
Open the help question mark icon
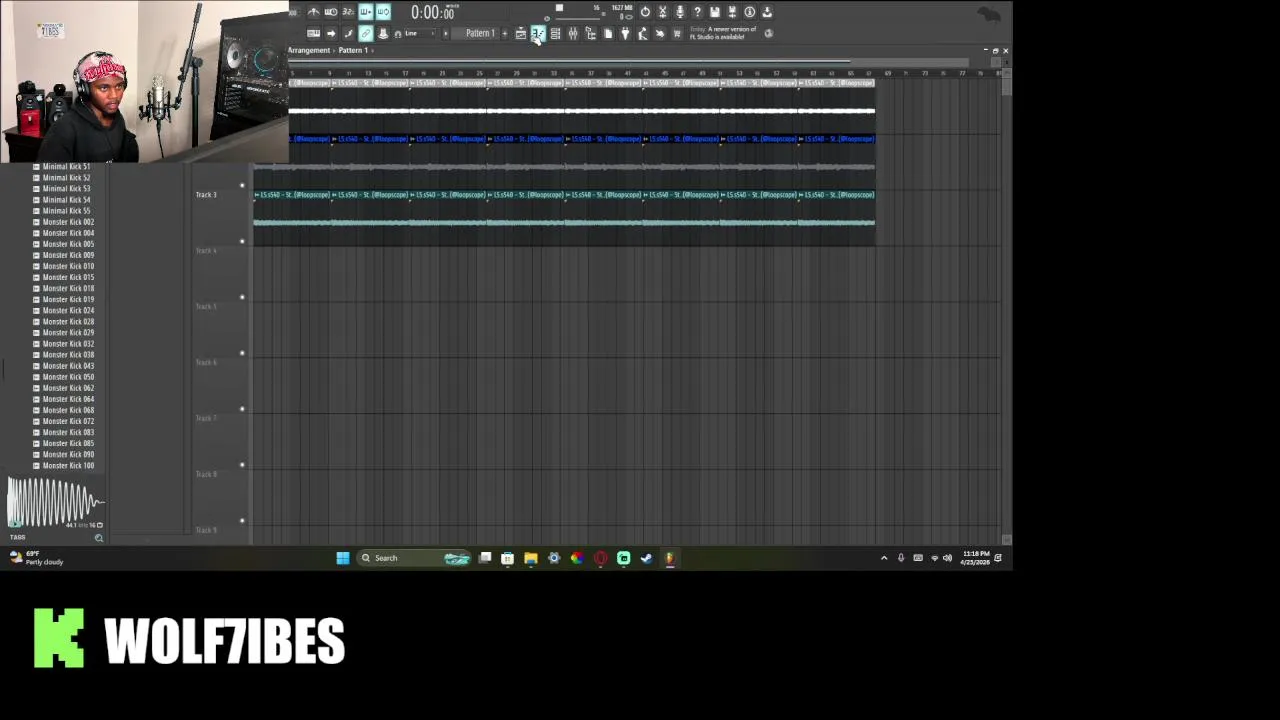pyautogui.click(x=697, y=12)
